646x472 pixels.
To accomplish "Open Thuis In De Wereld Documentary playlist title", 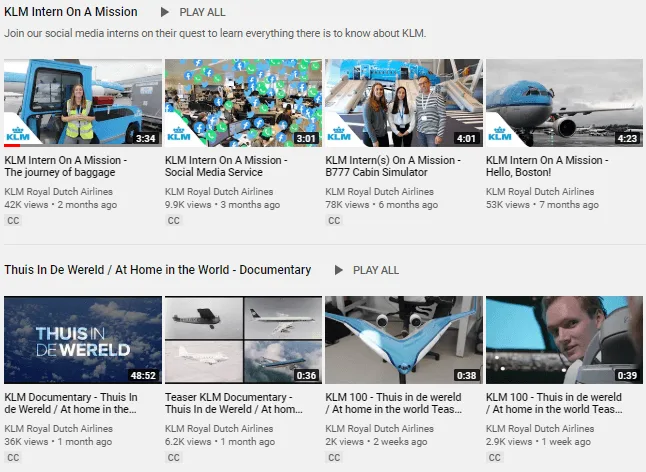I will click(x=158, y=270).
